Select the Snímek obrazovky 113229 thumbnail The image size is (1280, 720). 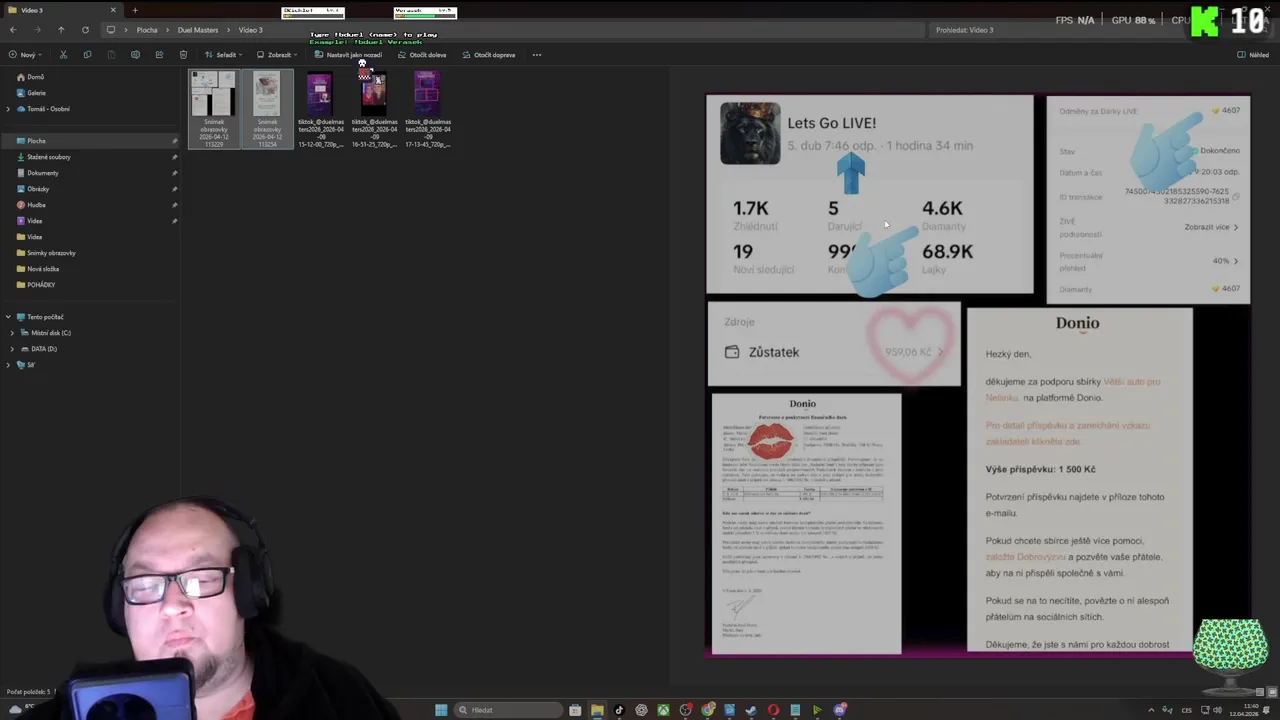pyautogui.click(x=214, y=109)
